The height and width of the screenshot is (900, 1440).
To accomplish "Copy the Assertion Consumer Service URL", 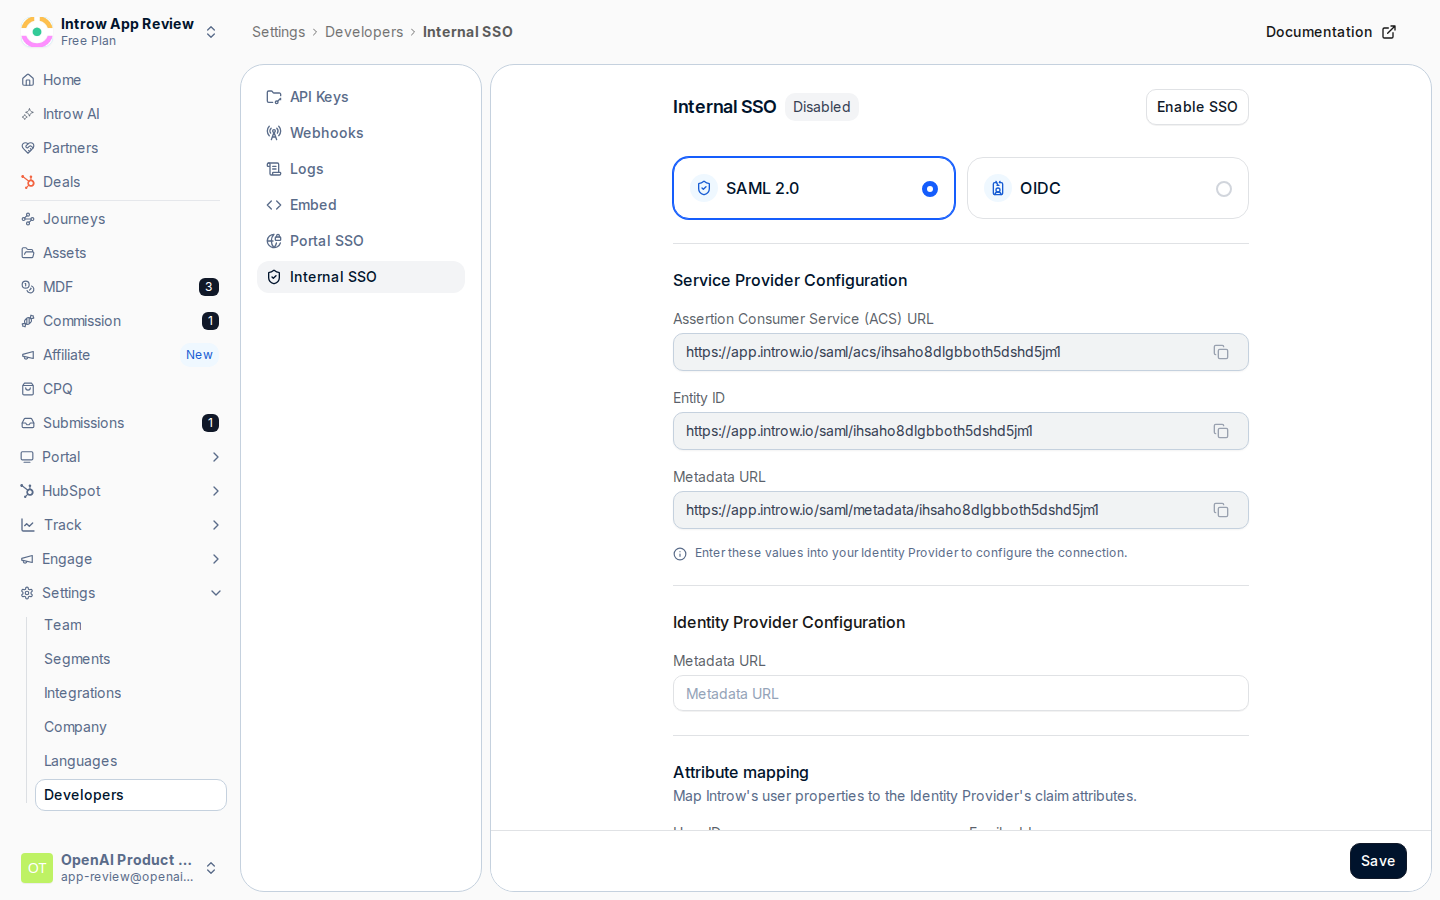I will pyautogui.click(x=1221, y=352).
